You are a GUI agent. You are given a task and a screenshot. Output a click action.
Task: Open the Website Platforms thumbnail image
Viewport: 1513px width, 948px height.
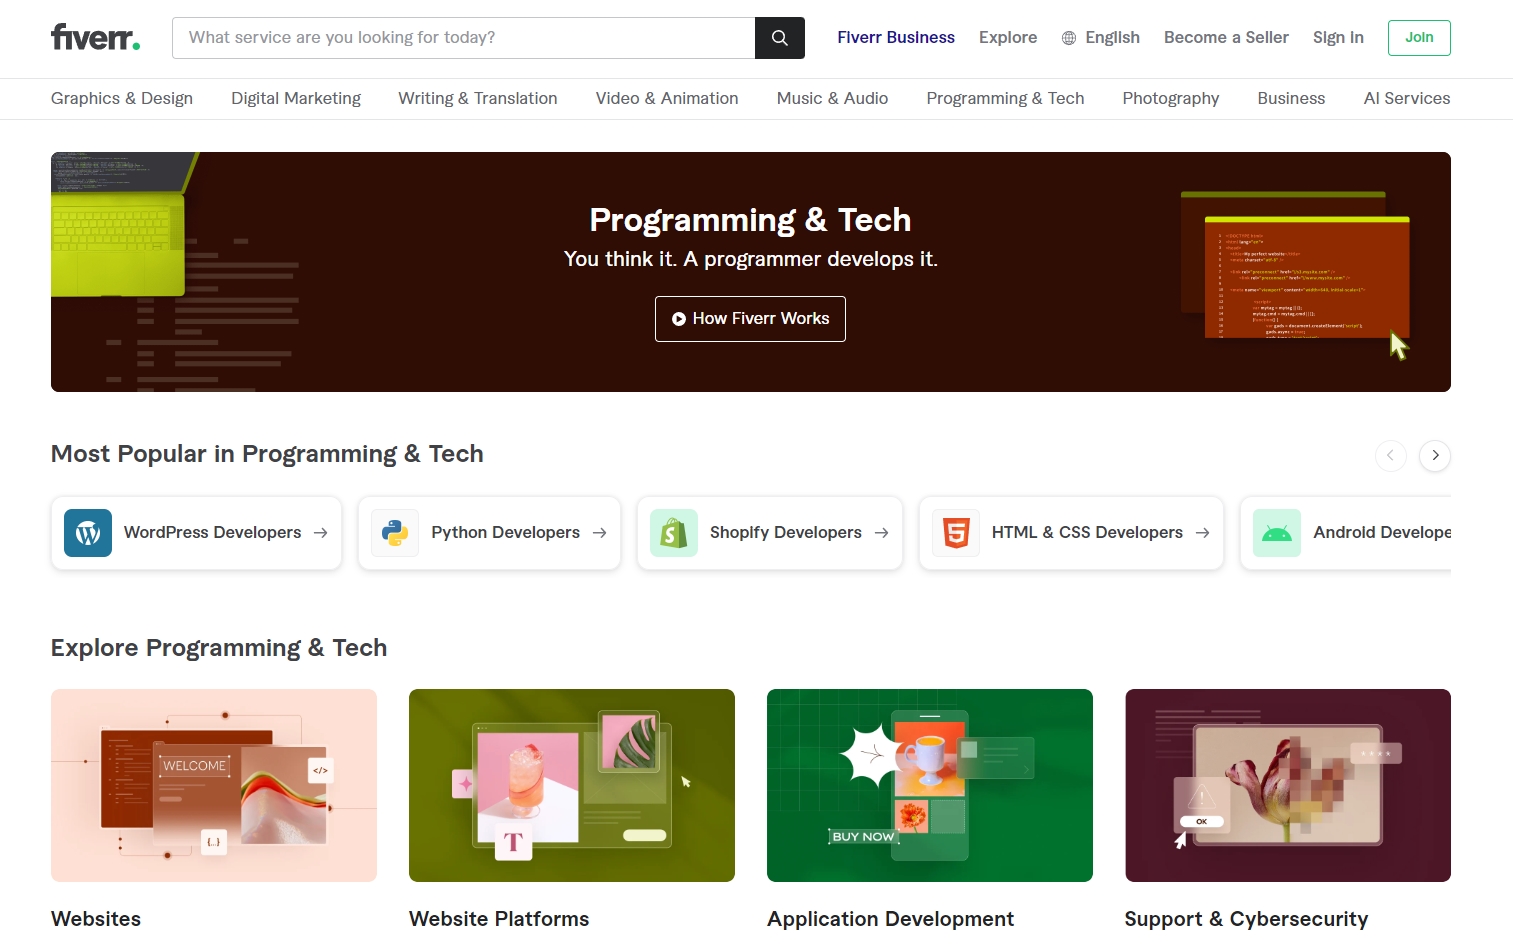(x=572, y=785)
